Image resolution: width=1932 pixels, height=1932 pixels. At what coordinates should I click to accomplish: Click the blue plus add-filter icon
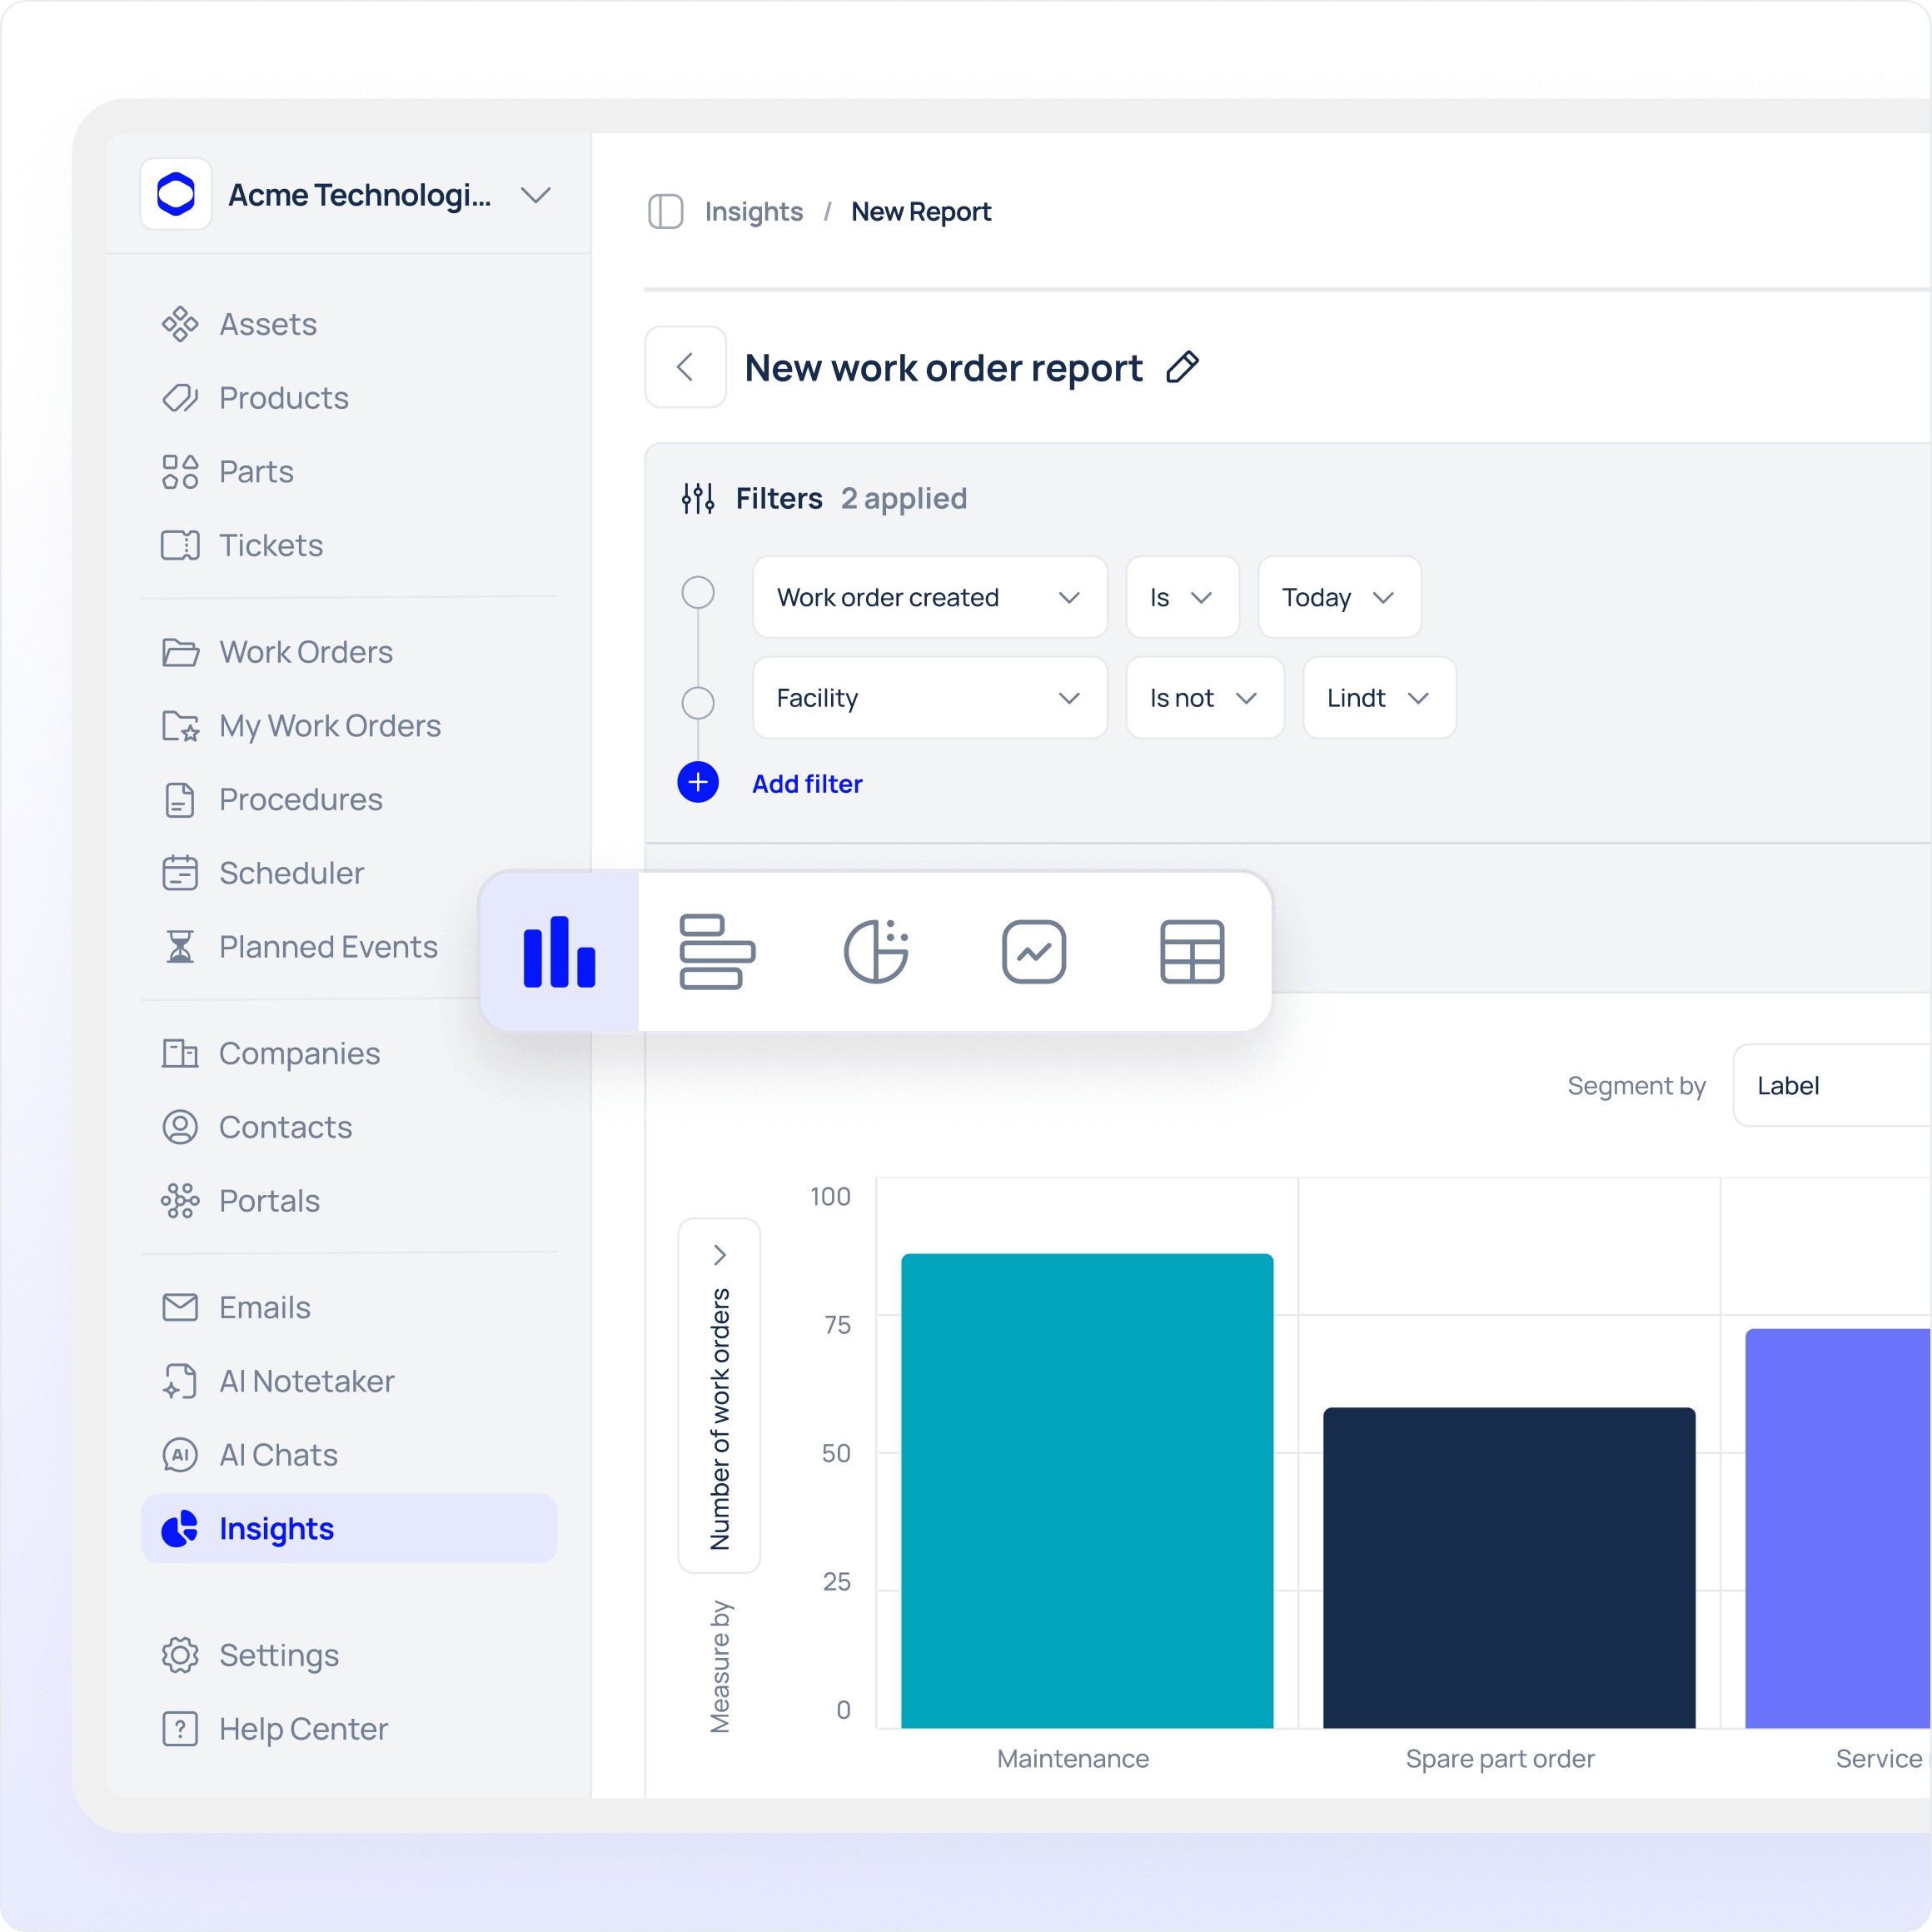point(698,782)
